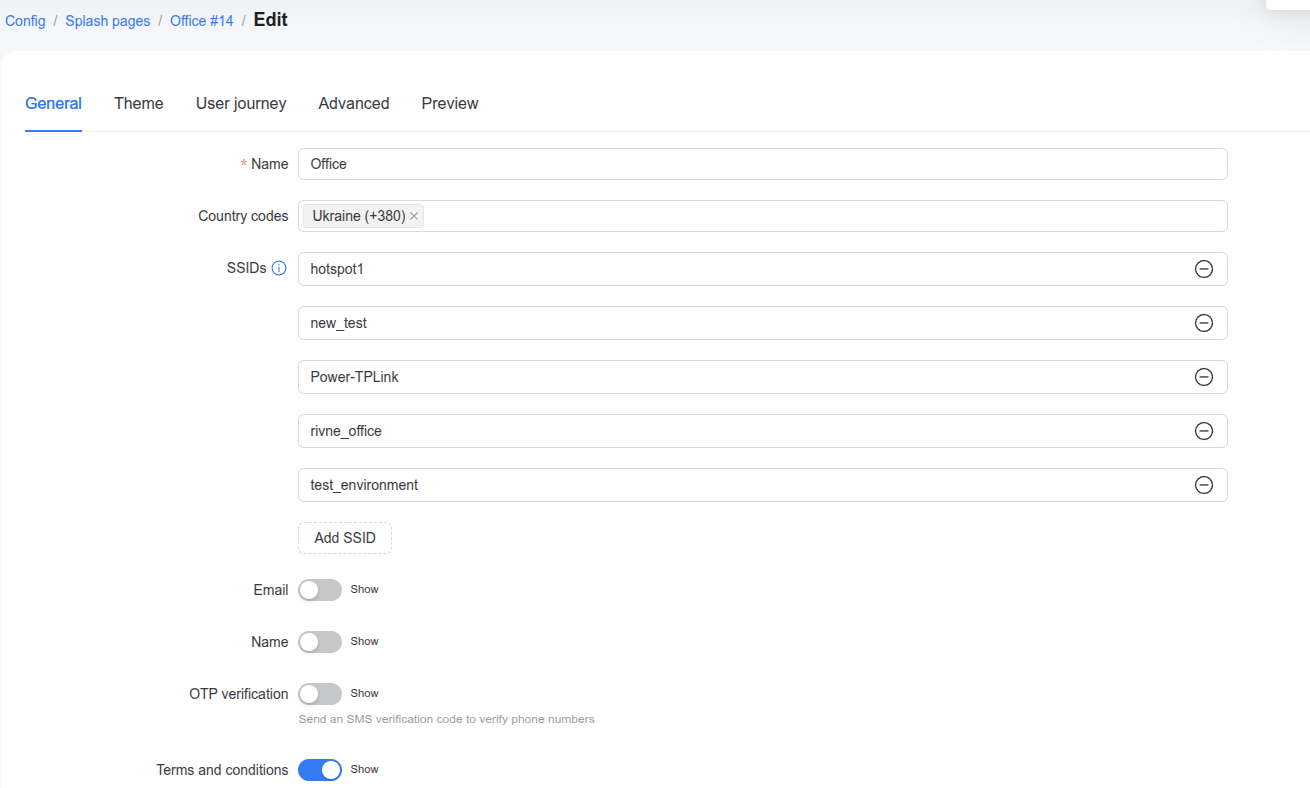Click the SSIDs info icon

(x=279, y=268)
